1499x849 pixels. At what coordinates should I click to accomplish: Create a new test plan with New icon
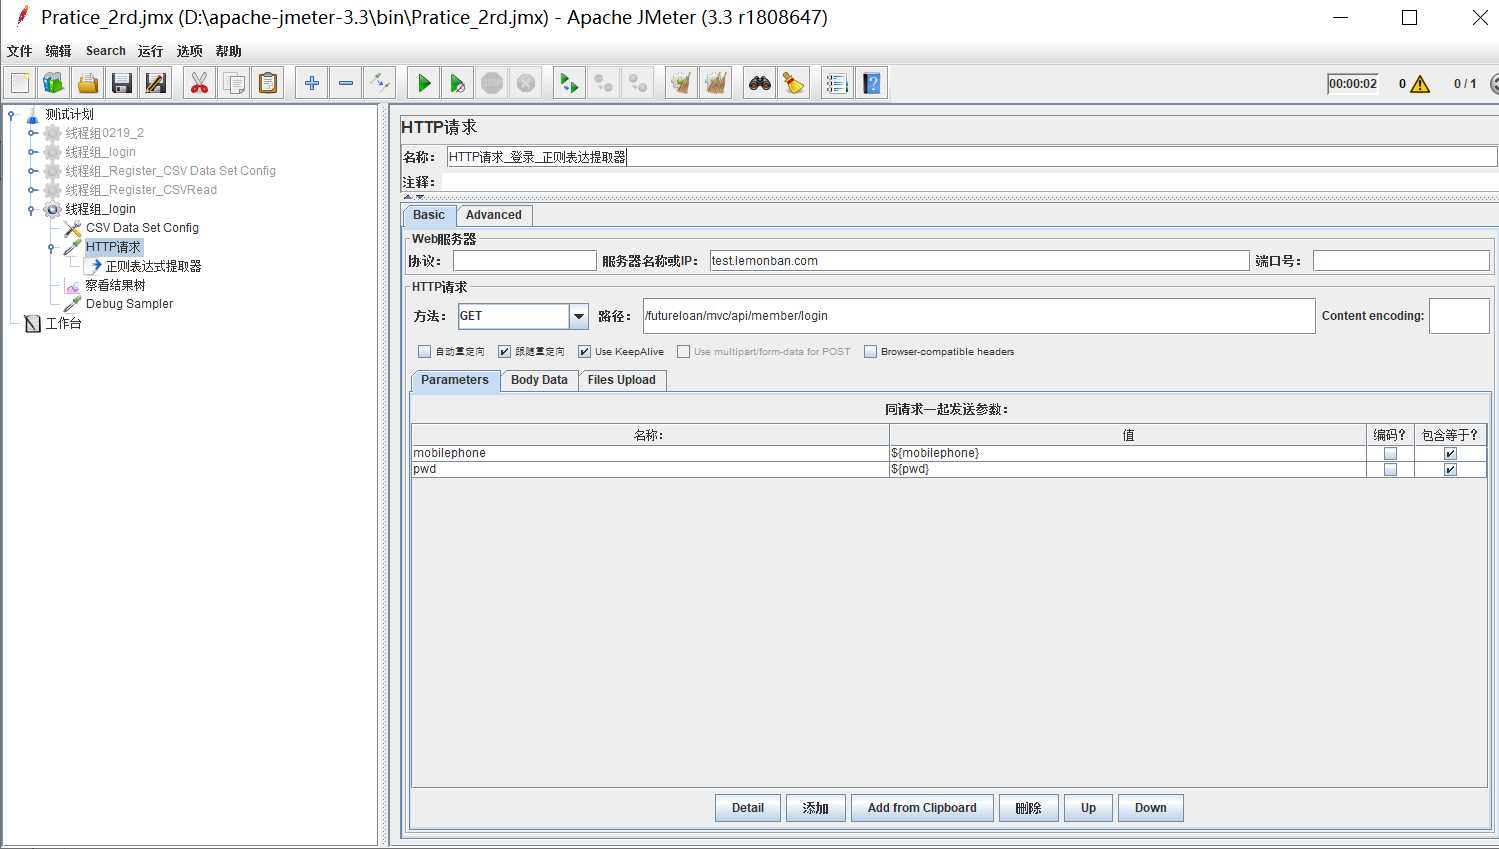pos(20,83)
